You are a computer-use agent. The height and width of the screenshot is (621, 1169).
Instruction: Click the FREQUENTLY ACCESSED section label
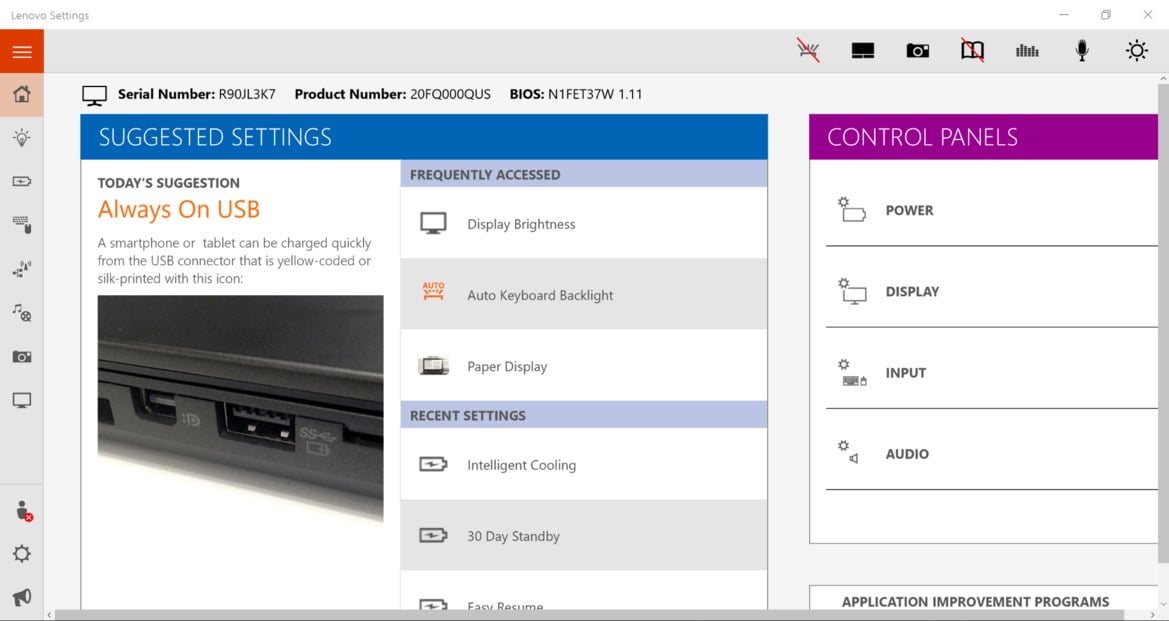click(x=485, y=174)
